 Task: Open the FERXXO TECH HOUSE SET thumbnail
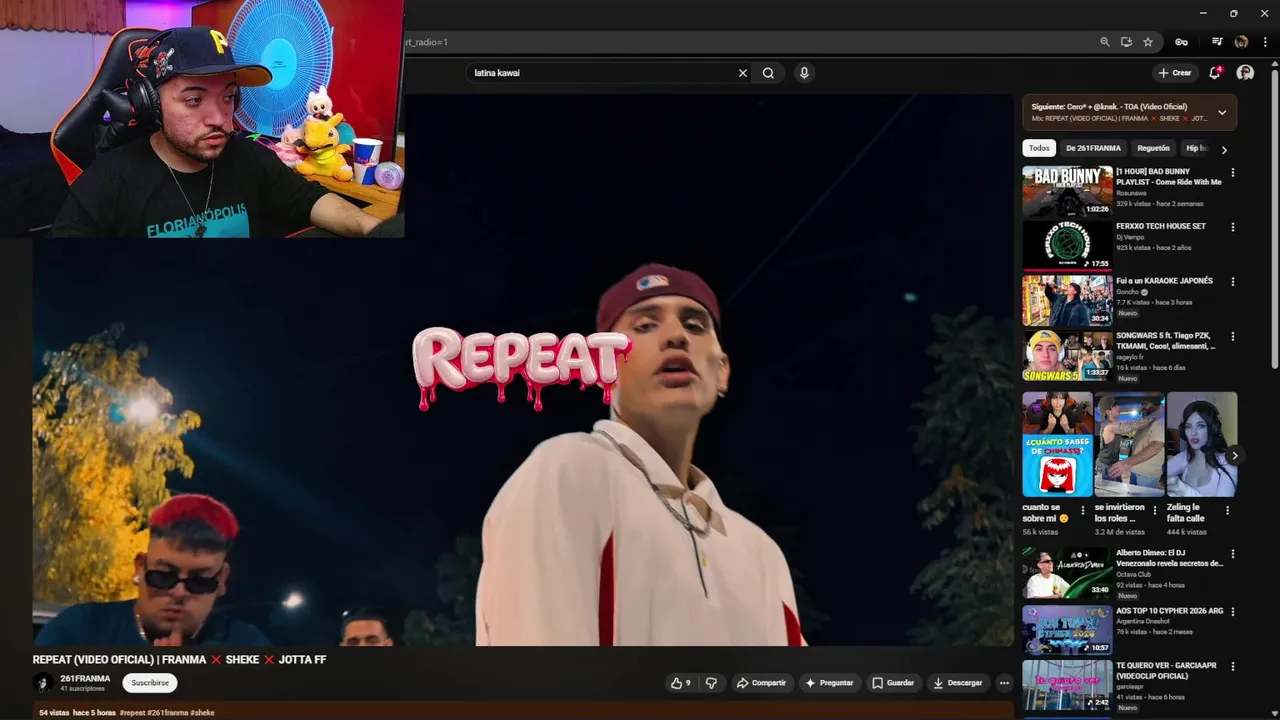tap(1067, 246)
